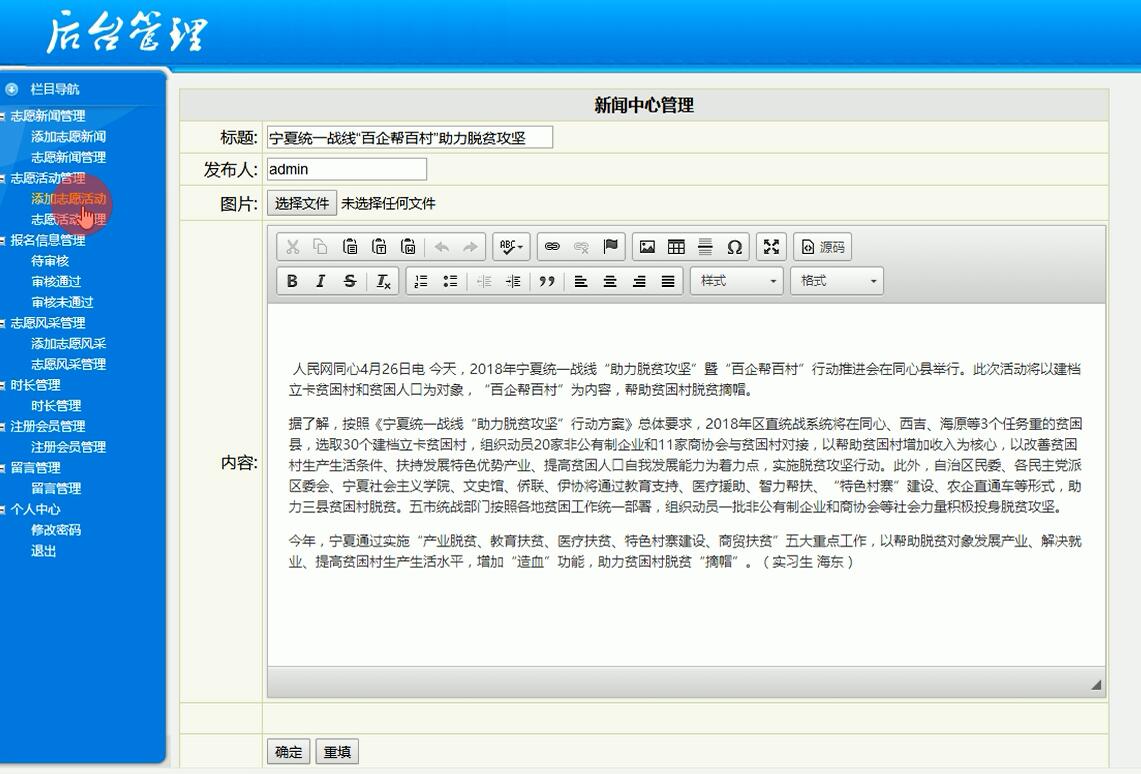Viewport: 1141px width, 774px height.
Task: Click the Redo arrow icon
Action: [x=471, y=247]
